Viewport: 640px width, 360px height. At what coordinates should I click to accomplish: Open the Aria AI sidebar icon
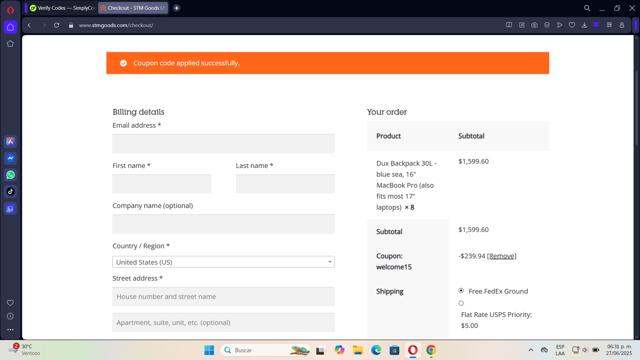(10, 141)
